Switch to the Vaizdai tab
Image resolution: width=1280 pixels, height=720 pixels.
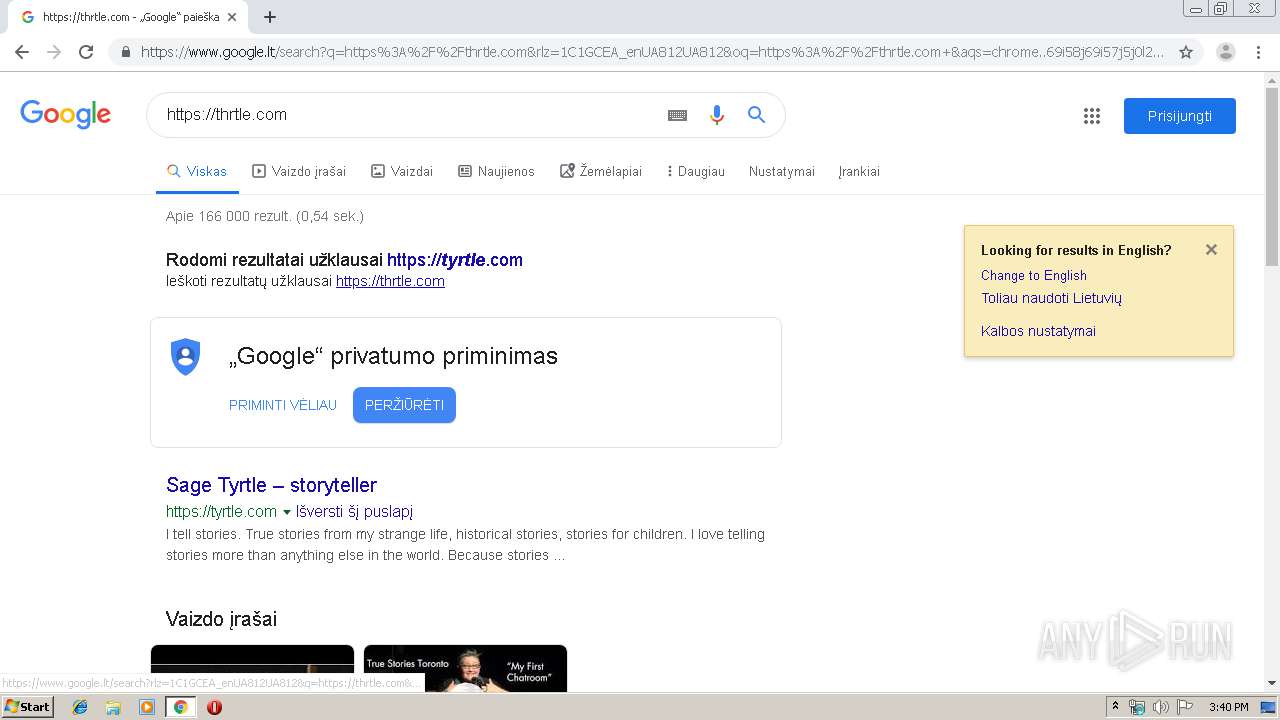click(402, 171)
